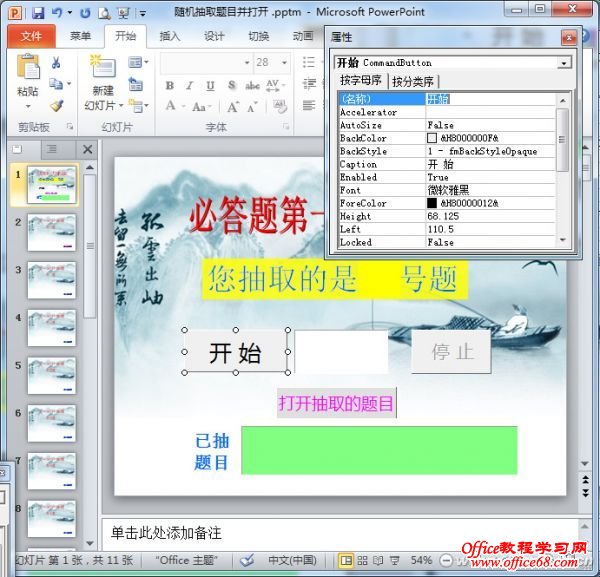Switch to Outline pane tab

pos(52,149)
